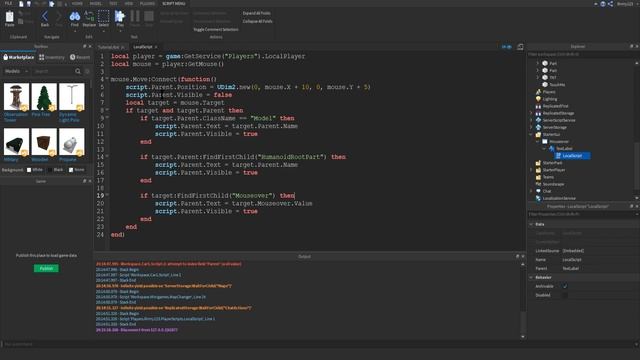Click the ReplicatedStorage icon in Explorer
Image resolution: width=640 pixels, height=360 pixels.
(538, 113)
